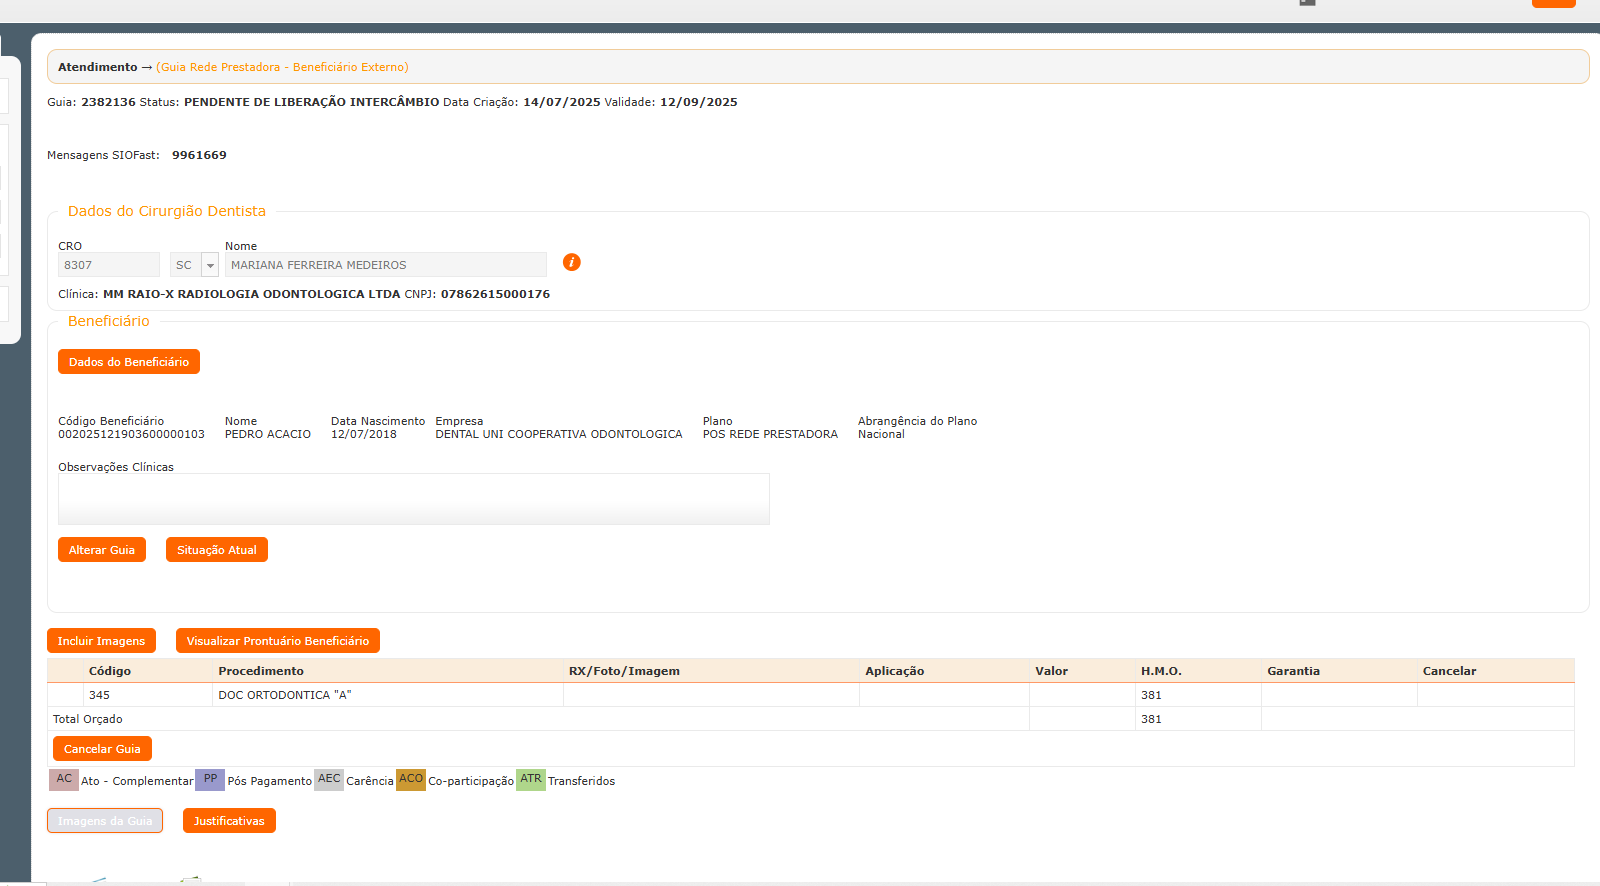Click the AC Ato Complementar legend swatch
This screenshot has width=1600, height=886.
pos(64,780)
